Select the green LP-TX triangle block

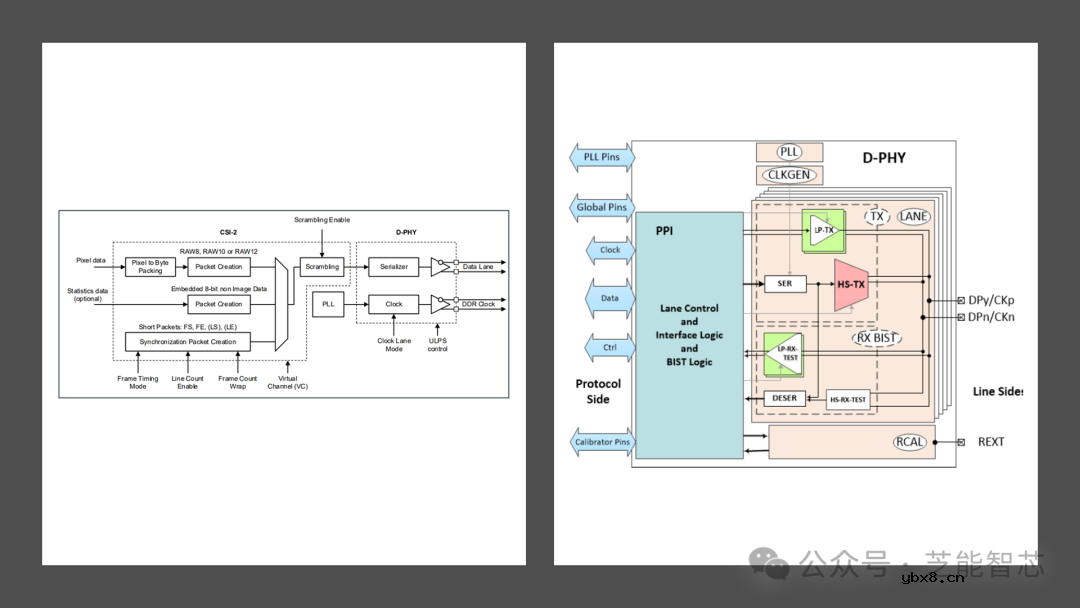[823, 230]
